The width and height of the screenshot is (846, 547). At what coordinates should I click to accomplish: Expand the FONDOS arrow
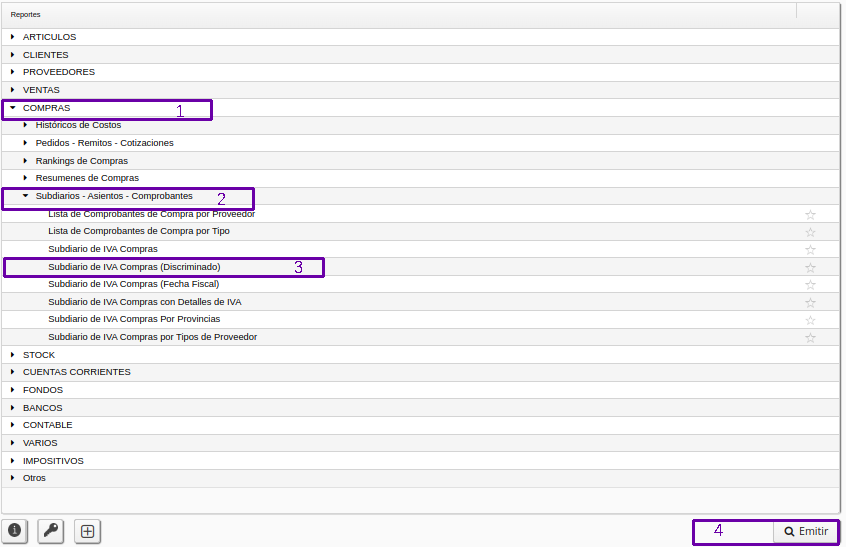pyautogui.click(x=12, y=389)
